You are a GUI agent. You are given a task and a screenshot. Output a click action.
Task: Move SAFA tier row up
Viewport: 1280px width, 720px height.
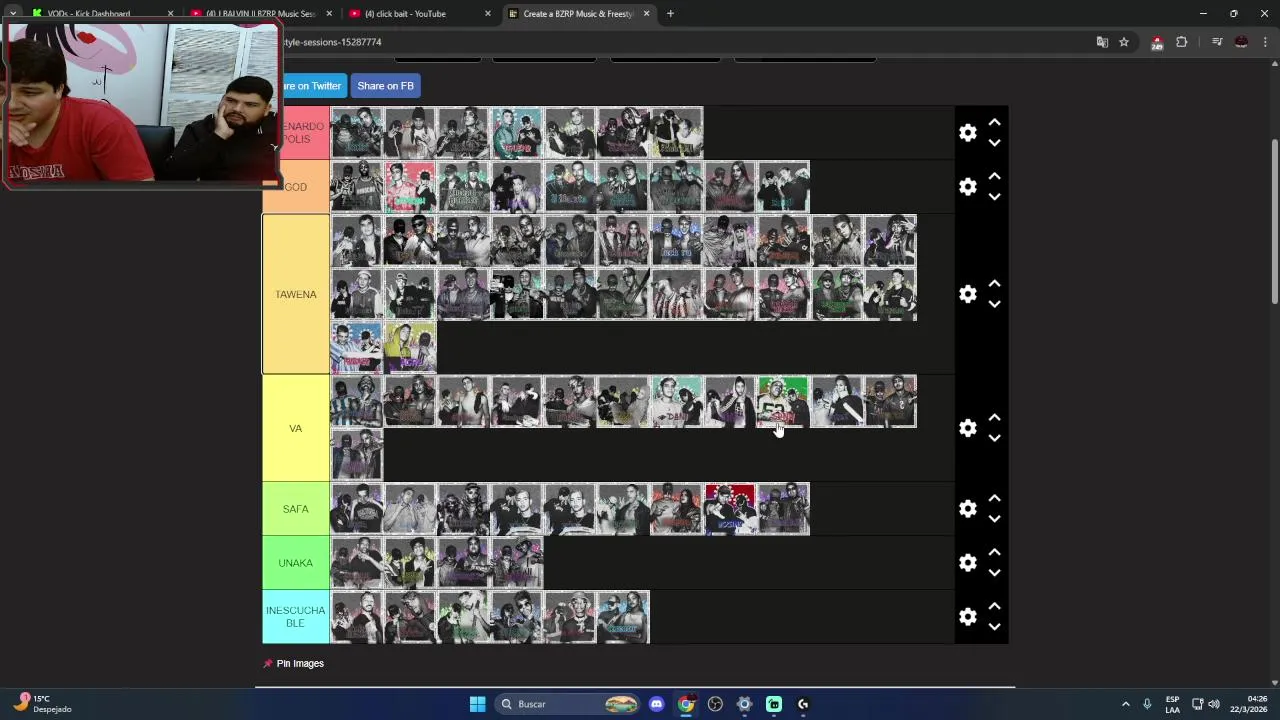994,498
